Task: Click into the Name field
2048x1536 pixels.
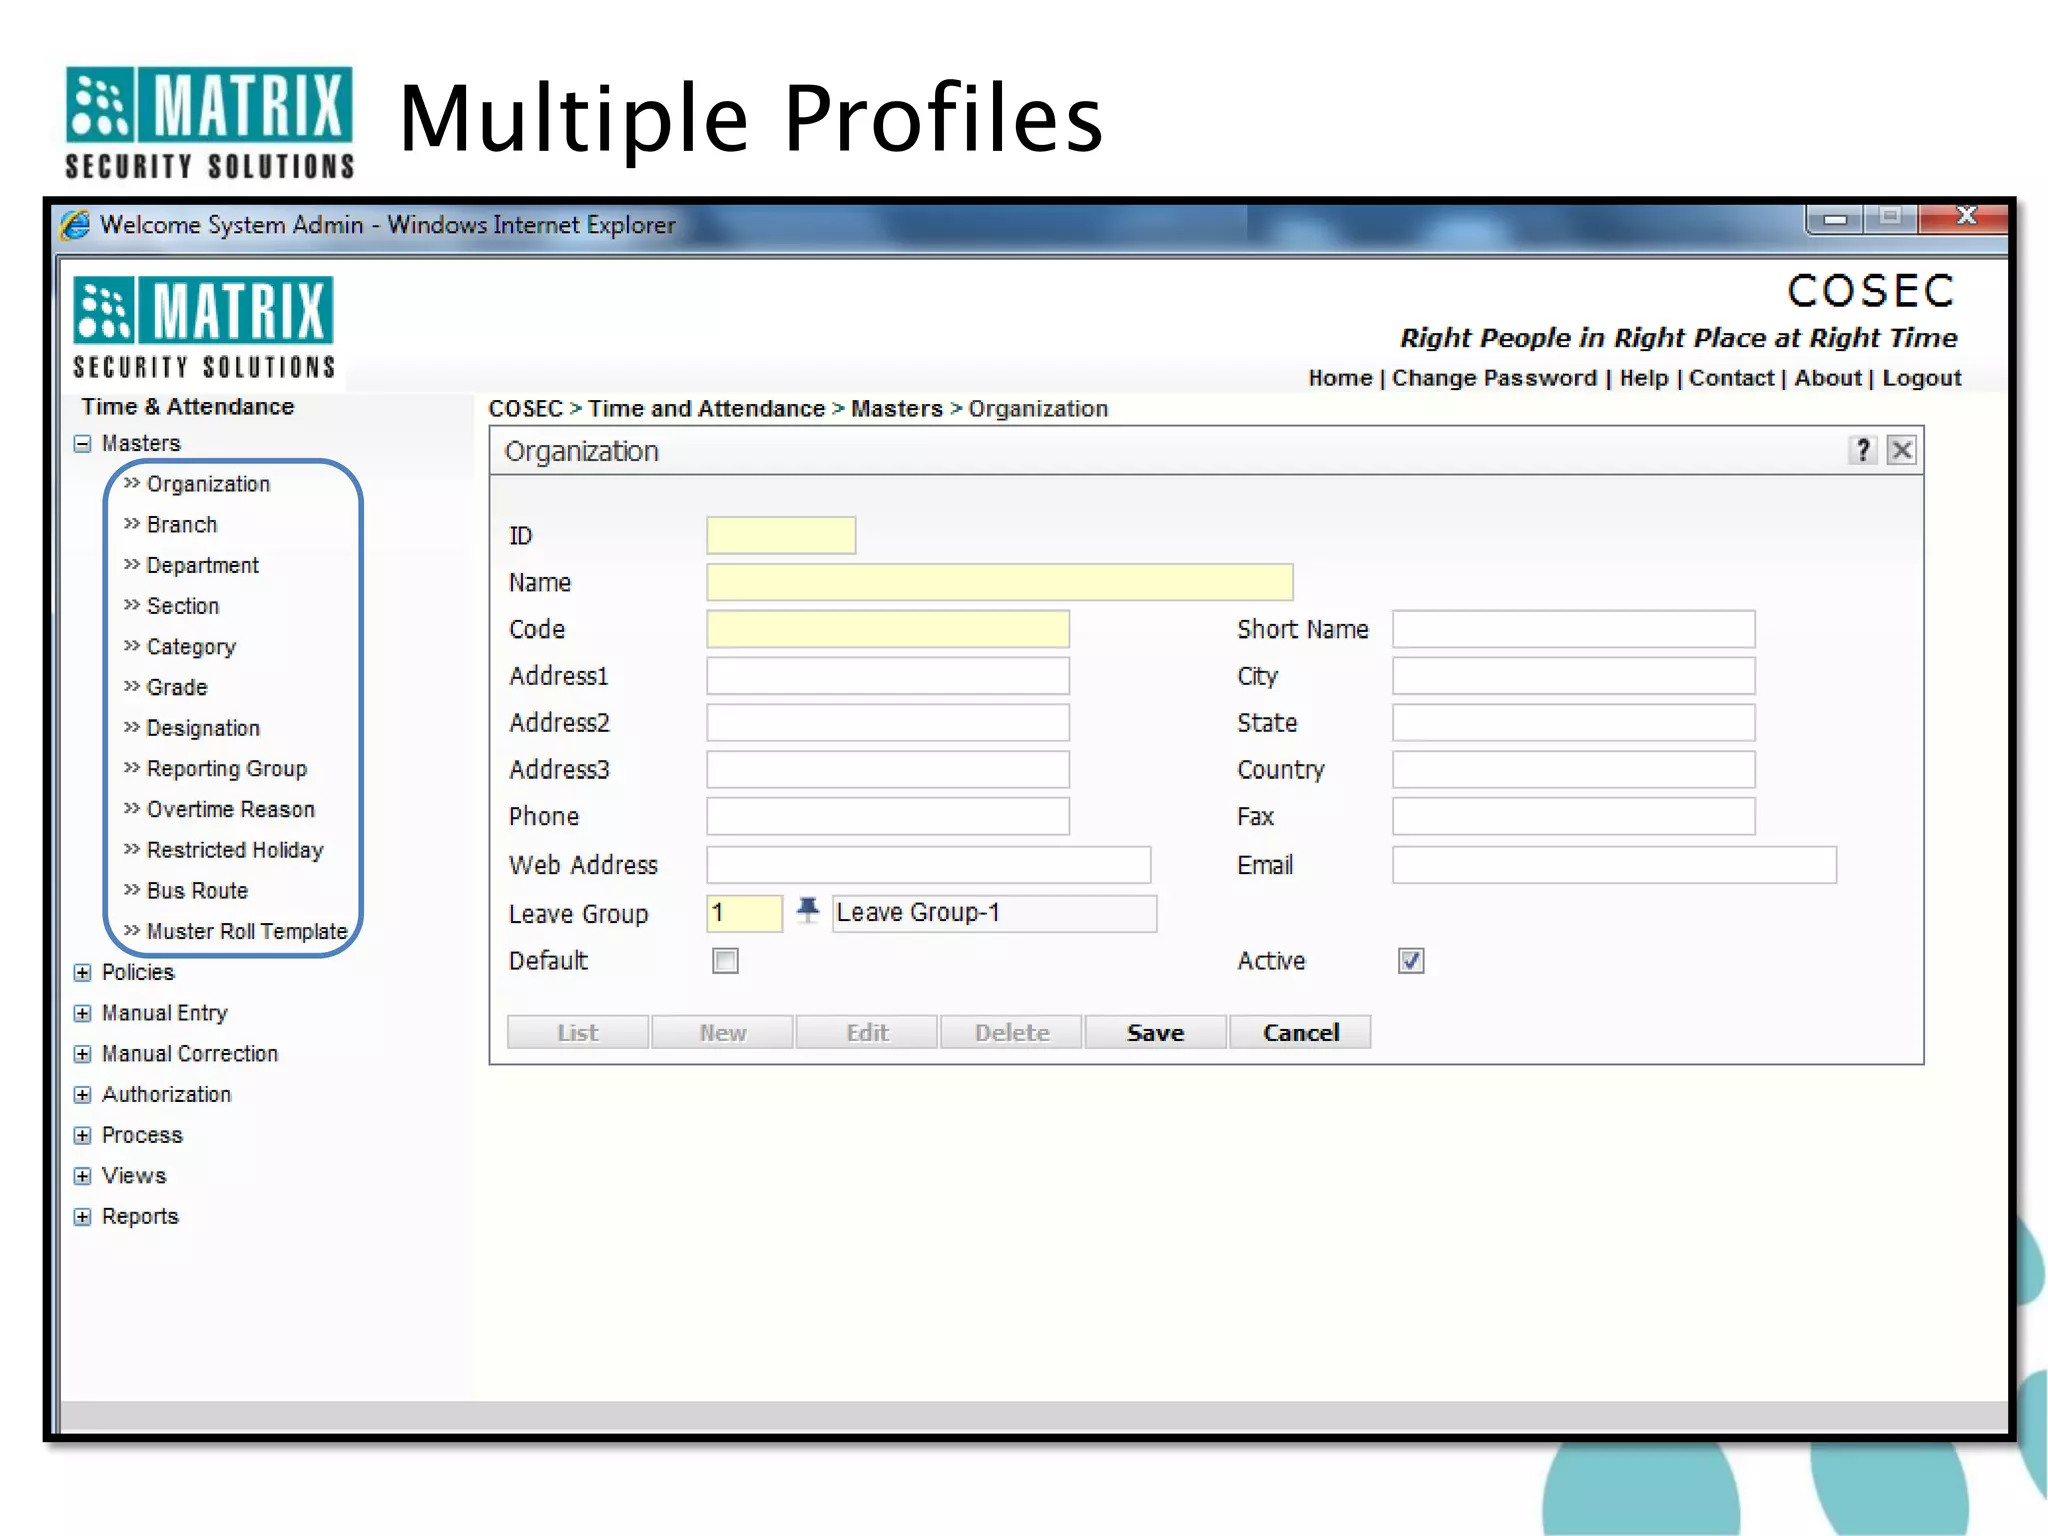Action: pos(1000,582)
